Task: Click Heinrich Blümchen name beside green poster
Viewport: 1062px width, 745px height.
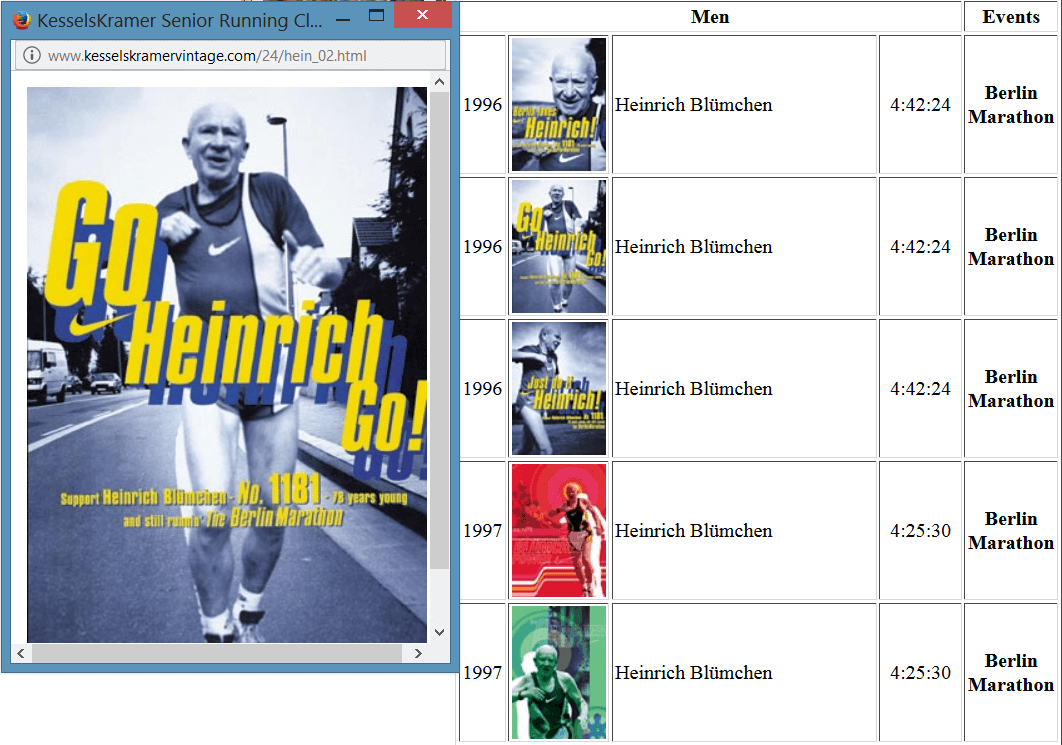Action: [x=694, y=673]
